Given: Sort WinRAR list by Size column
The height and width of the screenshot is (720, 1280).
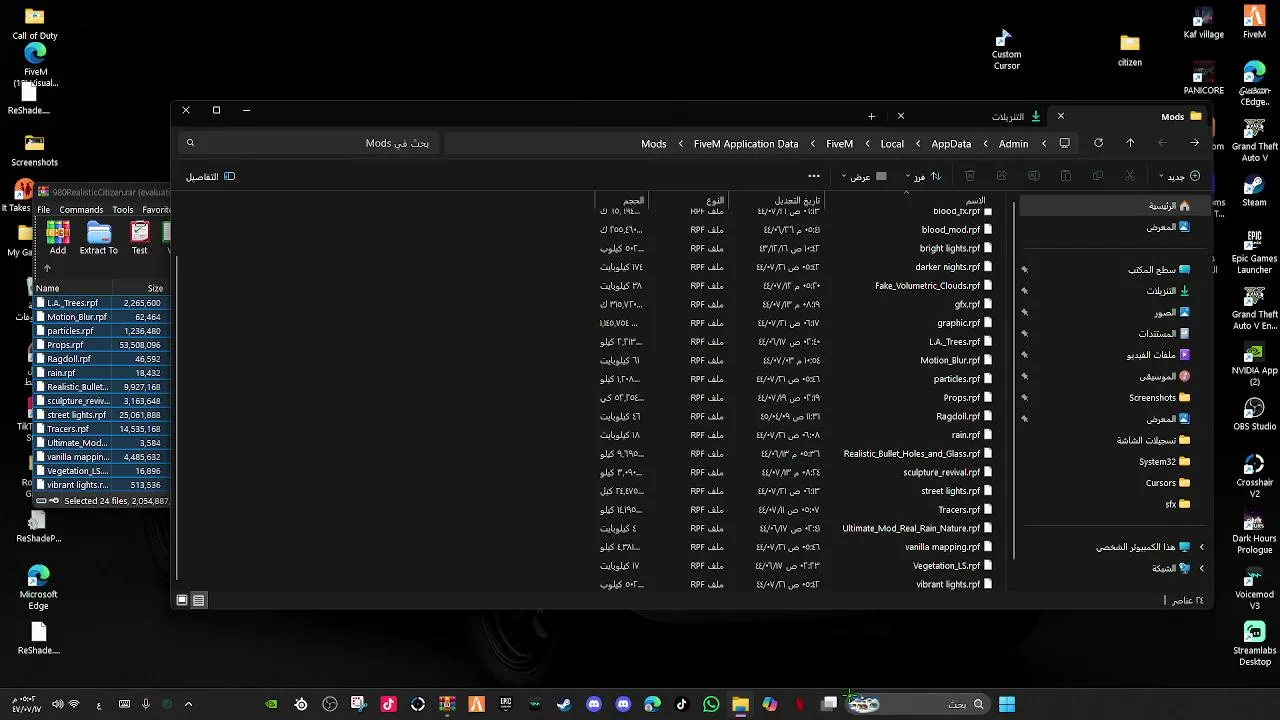Looking at the screenshot, I should 140,288.
